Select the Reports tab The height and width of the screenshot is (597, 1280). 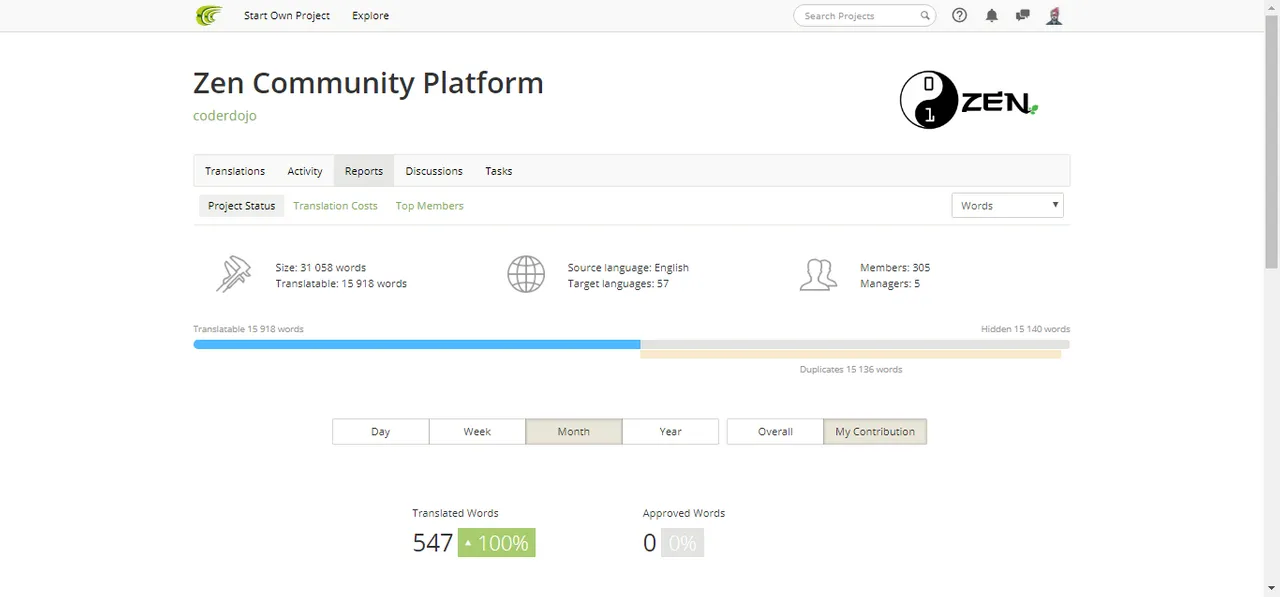point(364,171)
